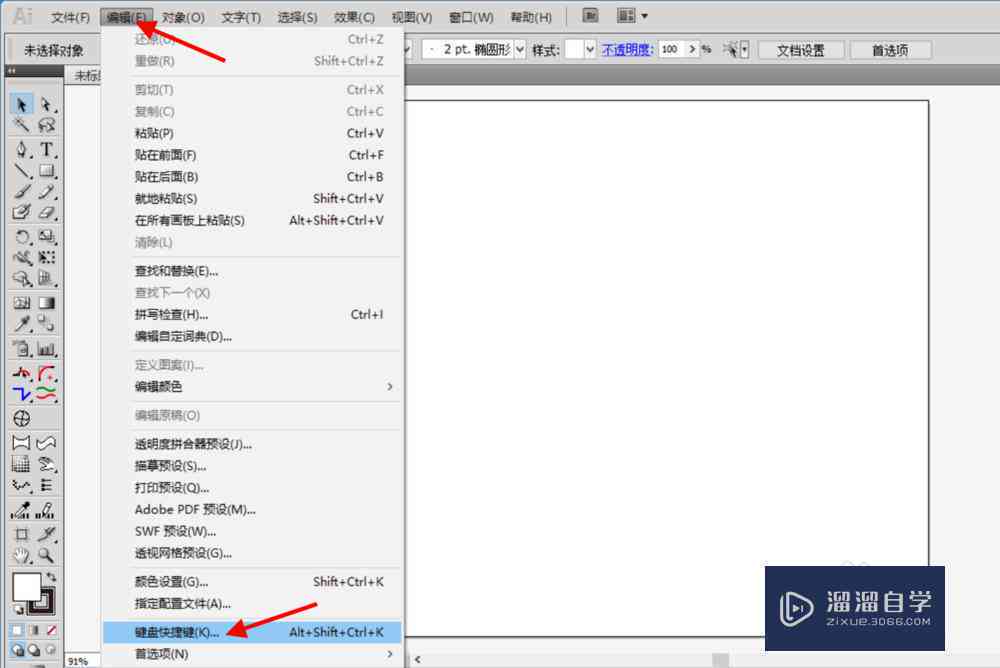Collapse the tools panel with double arrows
The height and width of the screenshot is (668, 1000).
[11, 71]
